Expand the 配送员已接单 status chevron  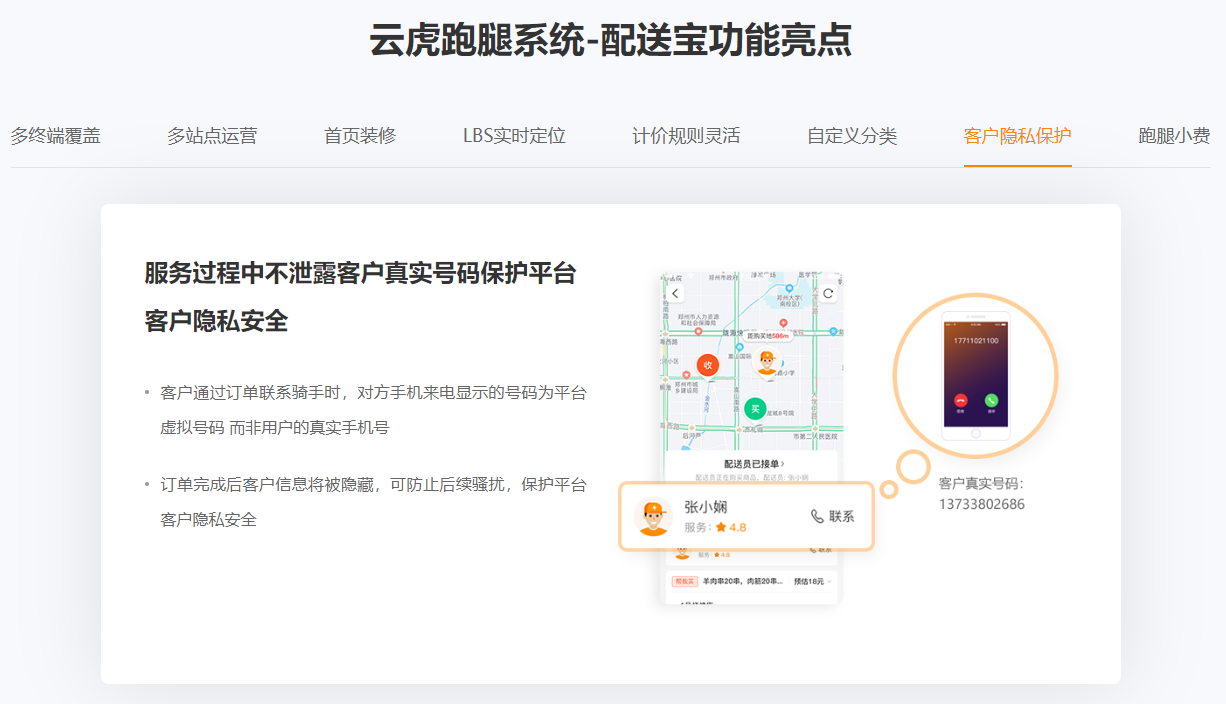pos(783,464)
